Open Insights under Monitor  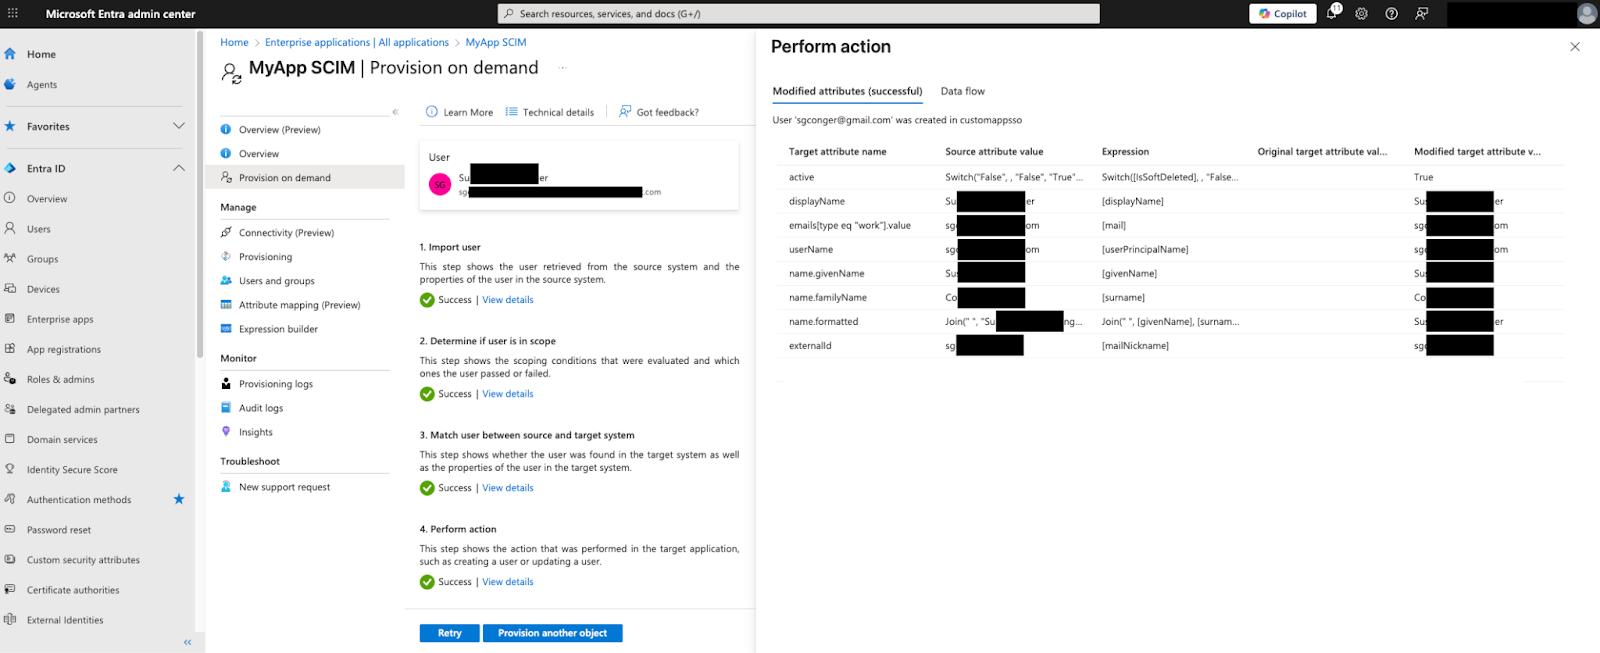coord(256,432)
